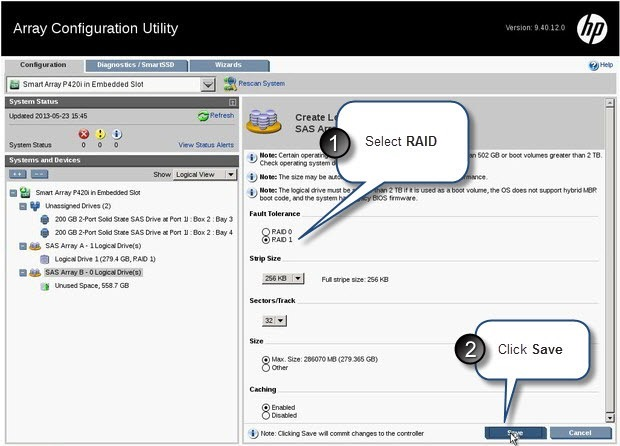This screenshot has width=620, height=446.
Task: Expand all tree nodes with ++ button
Action: coord(17,174)
